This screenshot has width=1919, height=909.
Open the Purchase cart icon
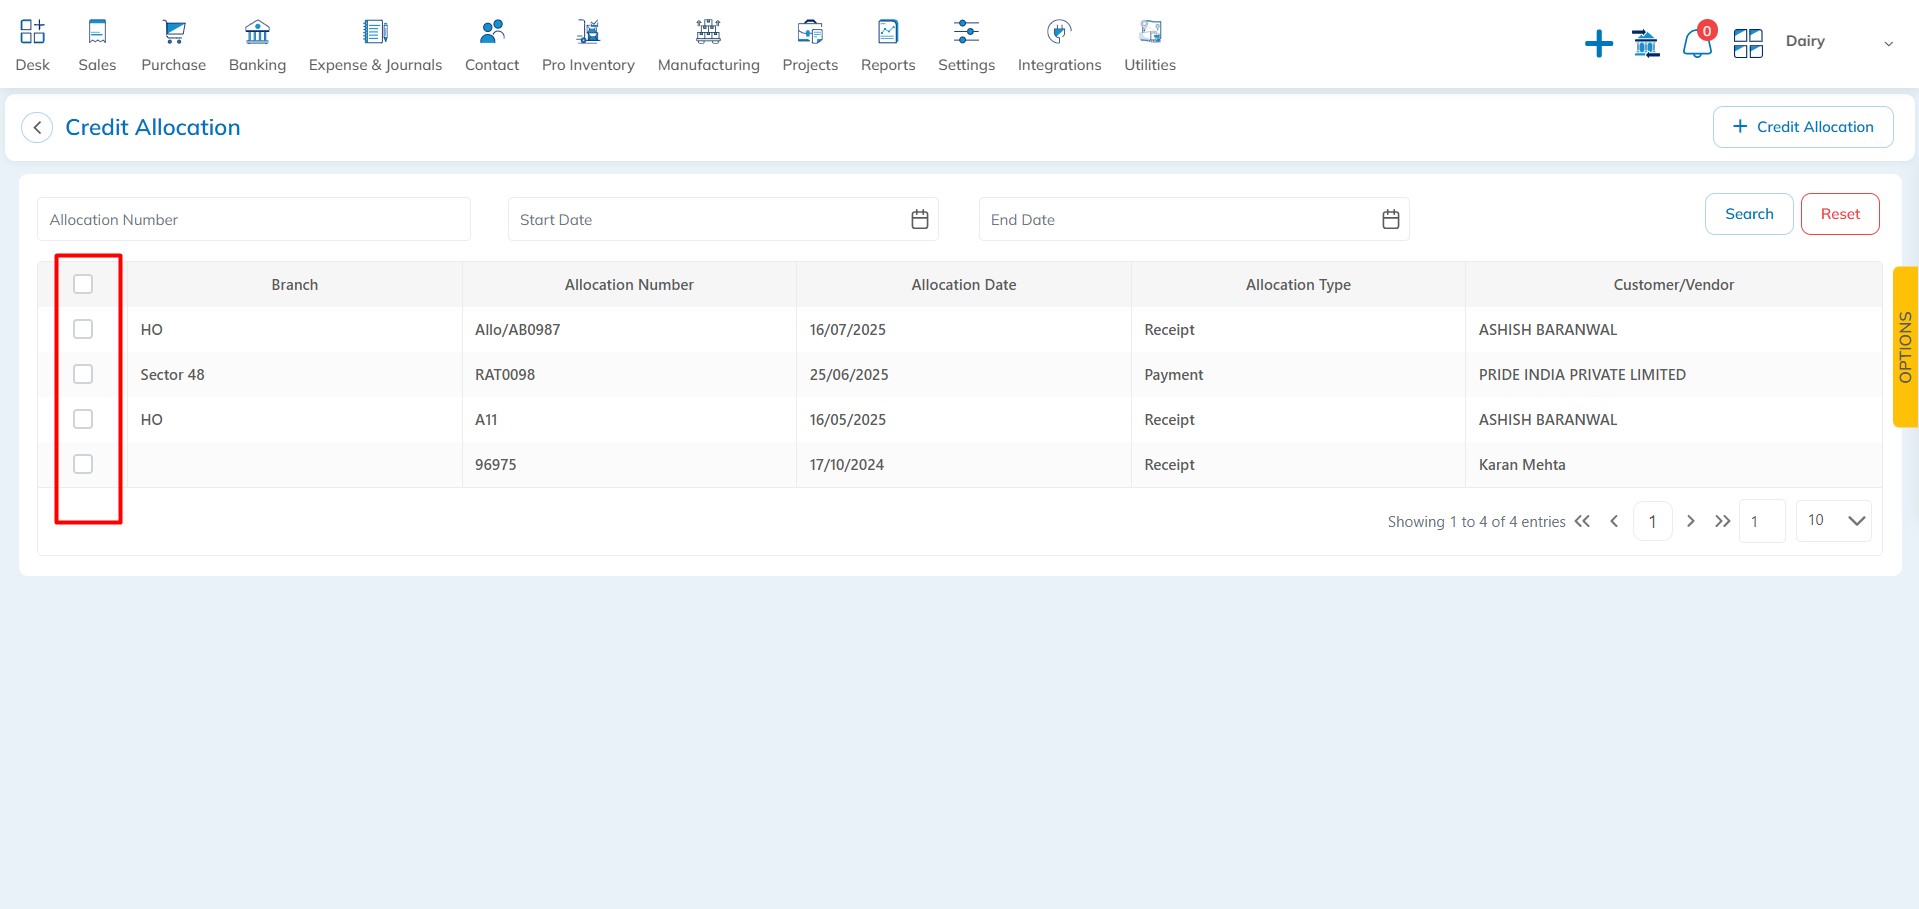174,32
